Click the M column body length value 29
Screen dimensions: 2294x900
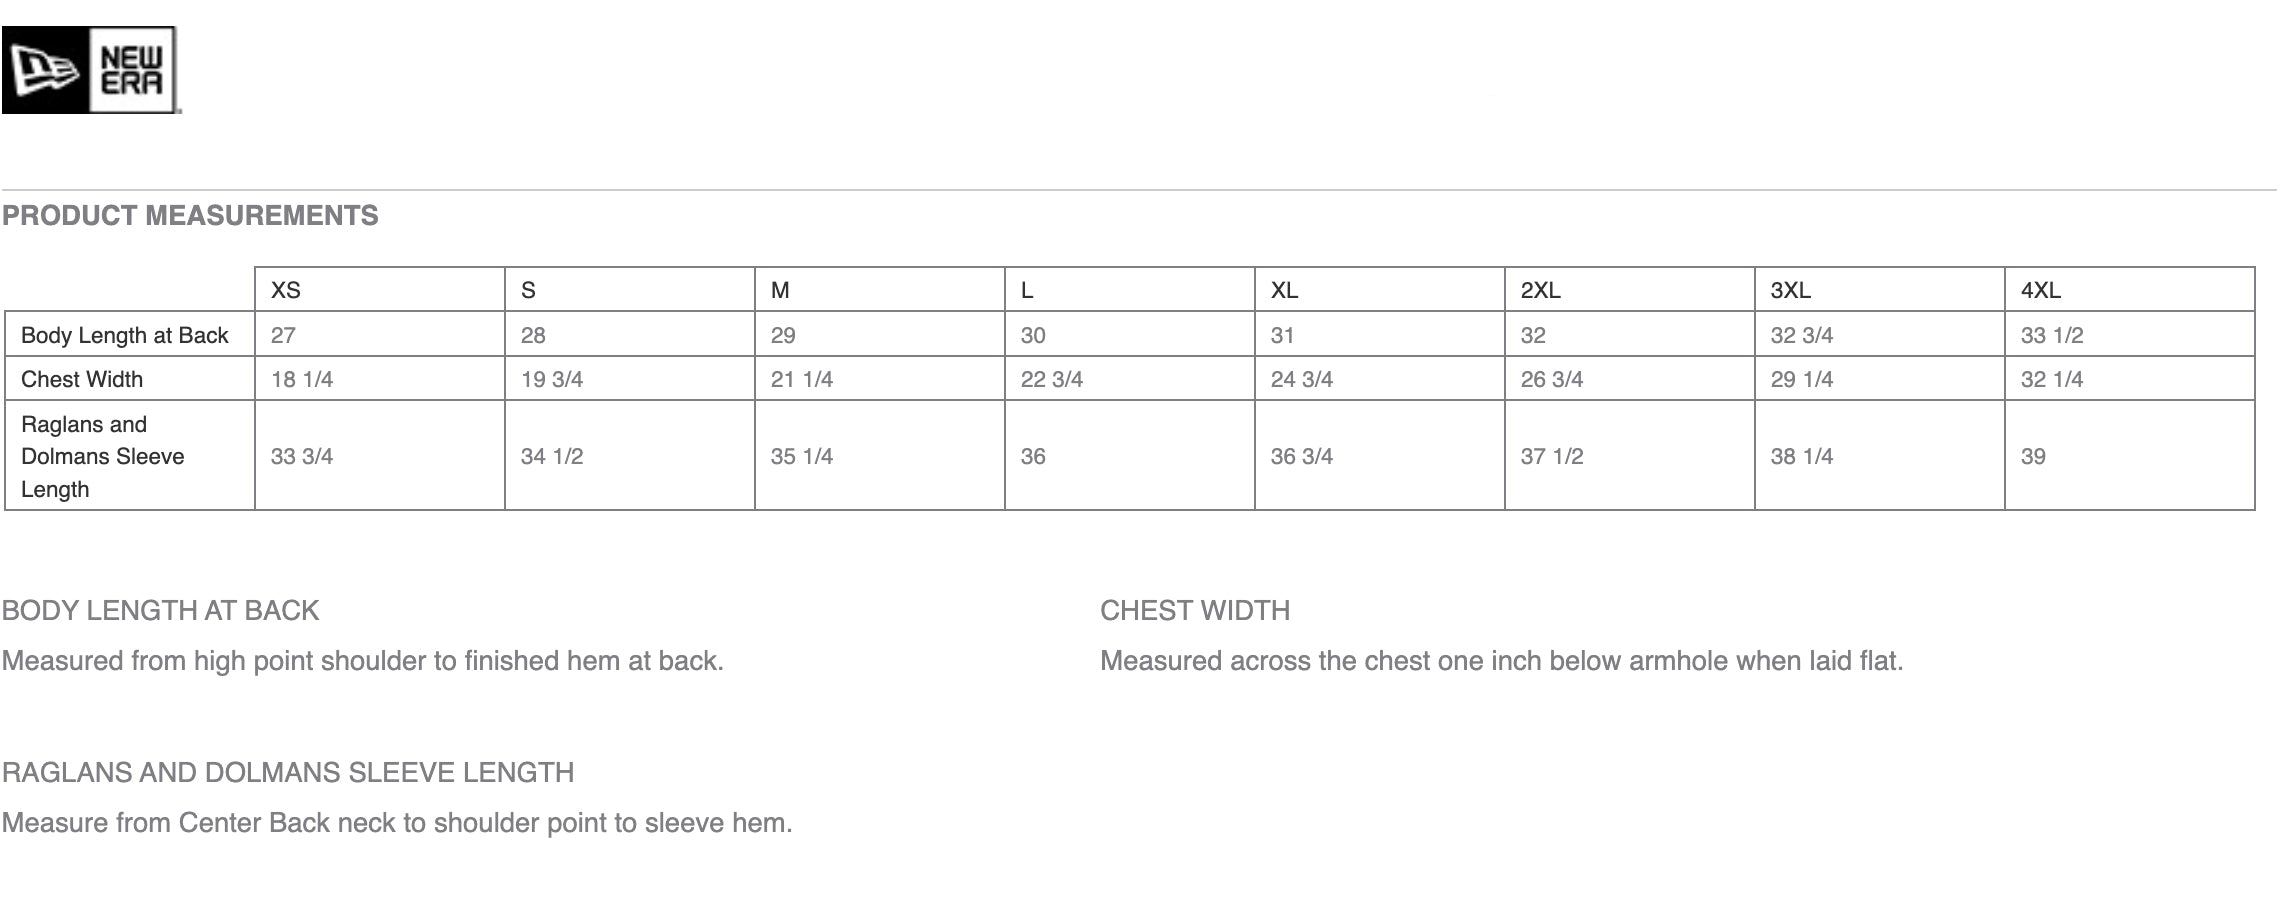click(x=783, y=335)
